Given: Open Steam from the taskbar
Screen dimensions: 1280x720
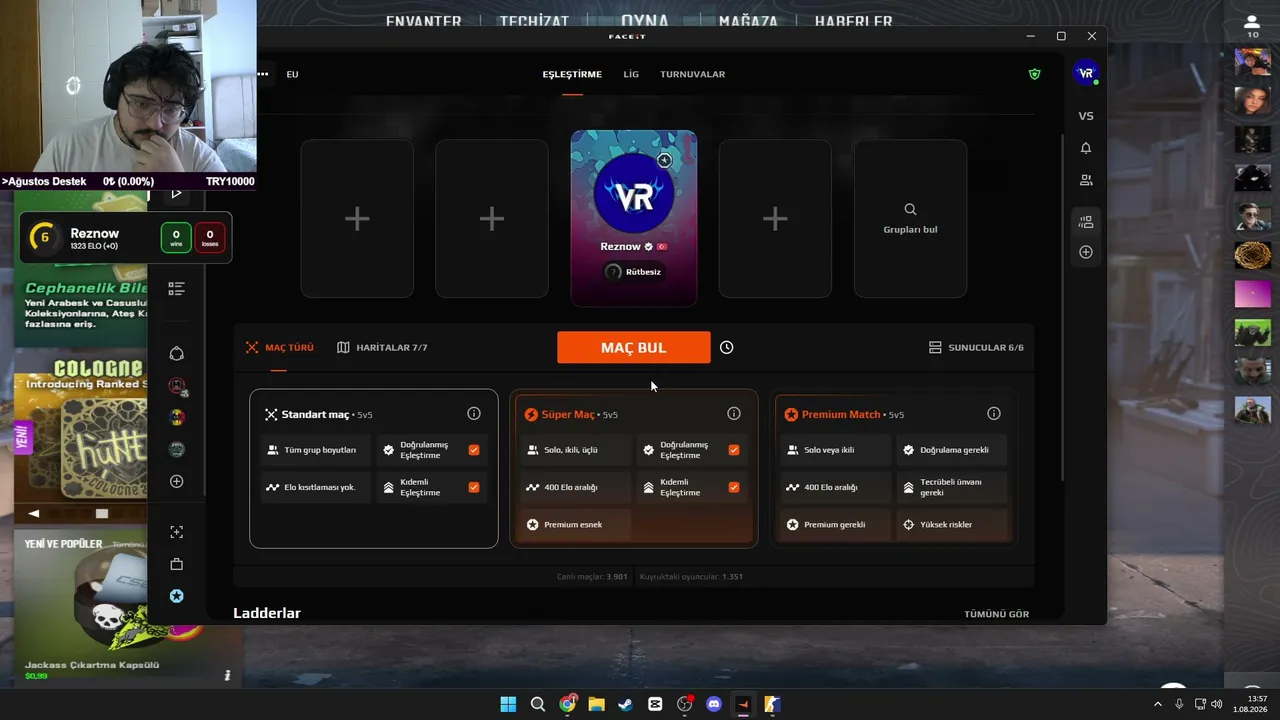Looking at the screenshot, I should [626, 704].
